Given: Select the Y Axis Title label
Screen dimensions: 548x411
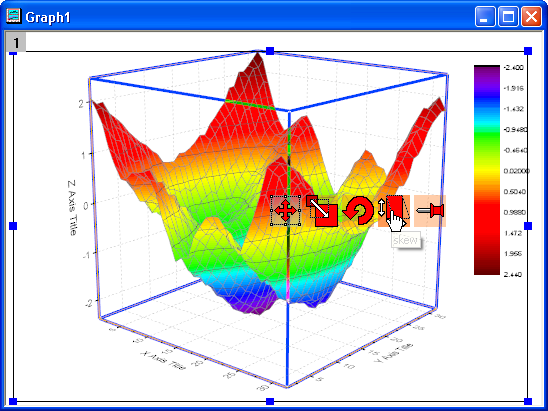Looking at the screenshot, I should pos(394,353).
